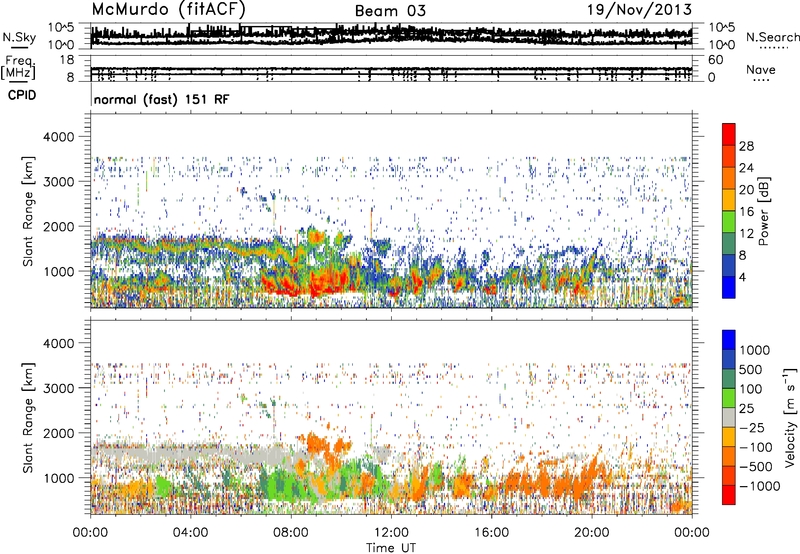Click the "20" tick on the power colorbar
The width and height of the screenshot is (800, 554).
tap(746, 190)
